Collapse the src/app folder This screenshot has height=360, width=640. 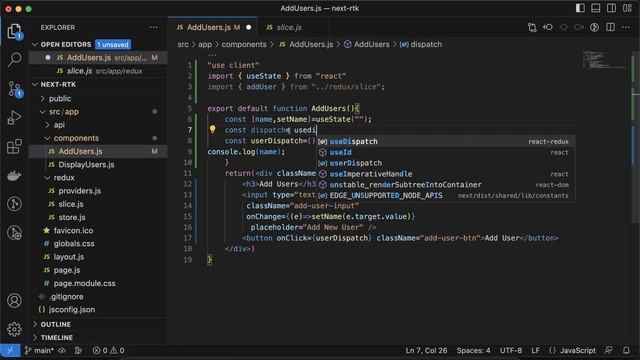(42, 111)
